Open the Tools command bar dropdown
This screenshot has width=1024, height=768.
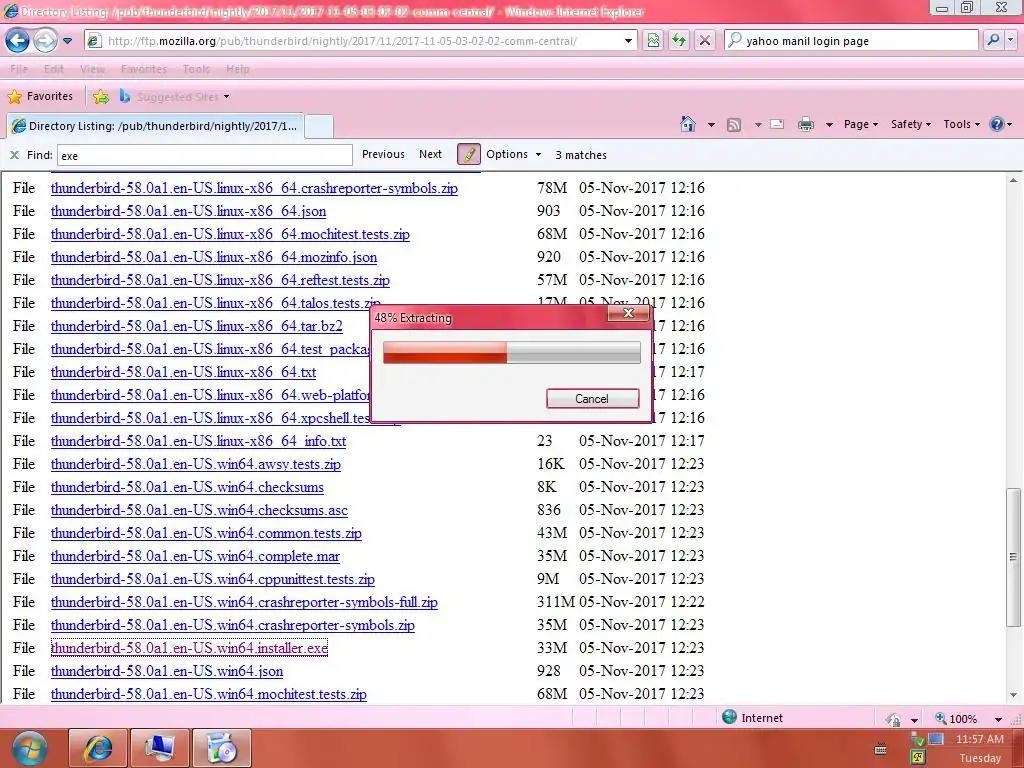coord(961,124)
